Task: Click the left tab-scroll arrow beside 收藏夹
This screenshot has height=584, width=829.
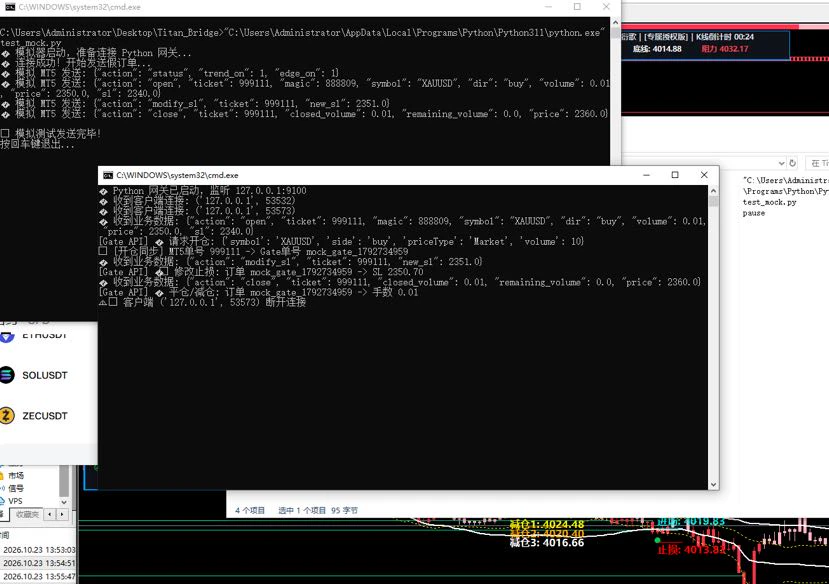Action: (50, 514)
